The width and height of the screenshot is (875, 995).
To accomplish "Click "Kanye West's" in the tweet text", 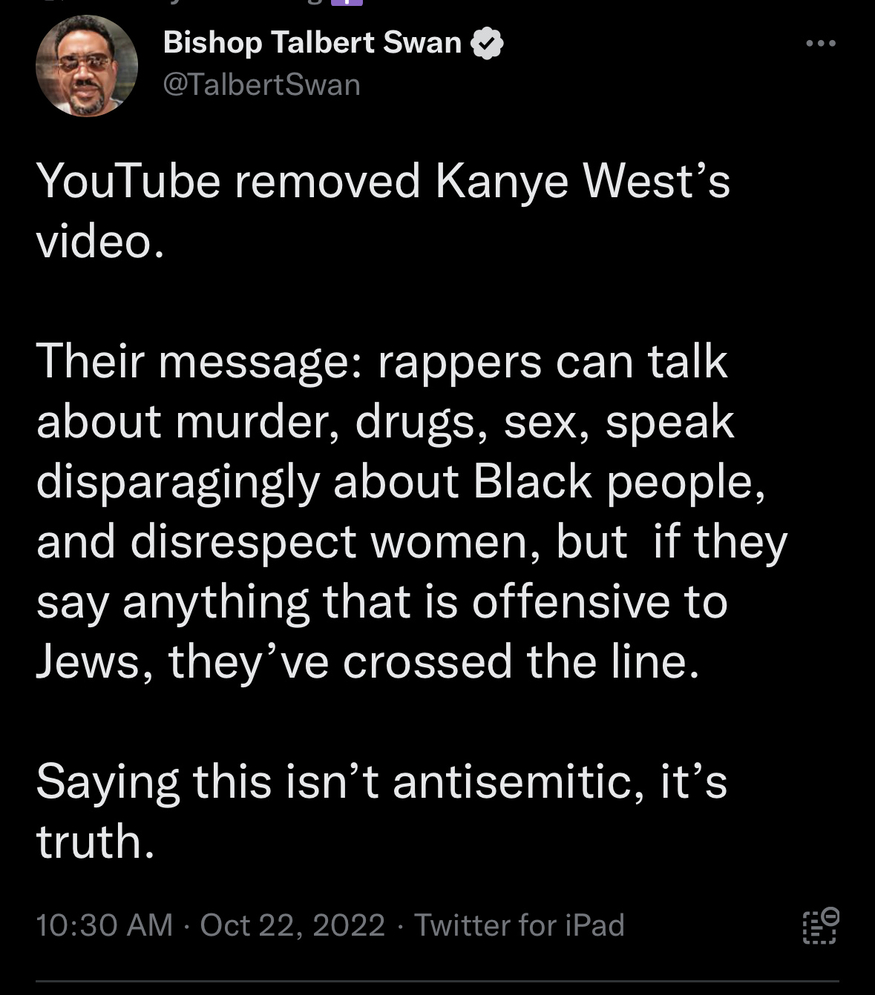I will 582,181.
